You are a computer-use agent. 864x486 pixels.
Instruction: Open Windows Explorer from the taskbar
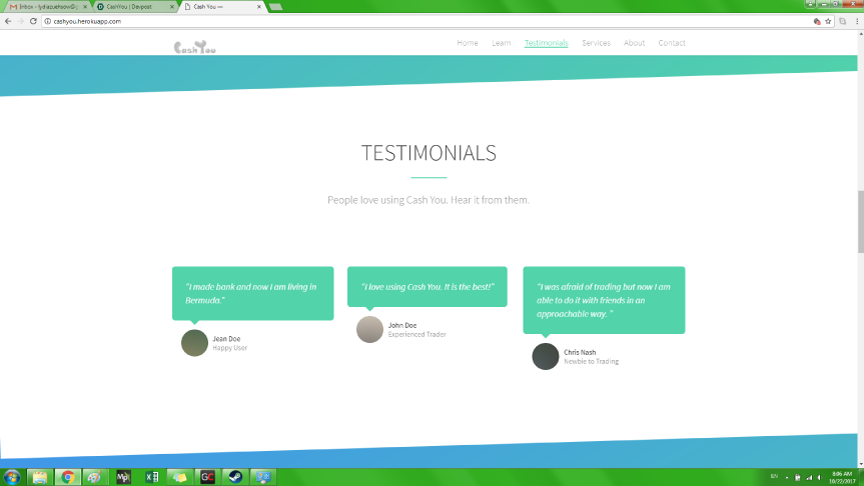(x=39, y=477)
